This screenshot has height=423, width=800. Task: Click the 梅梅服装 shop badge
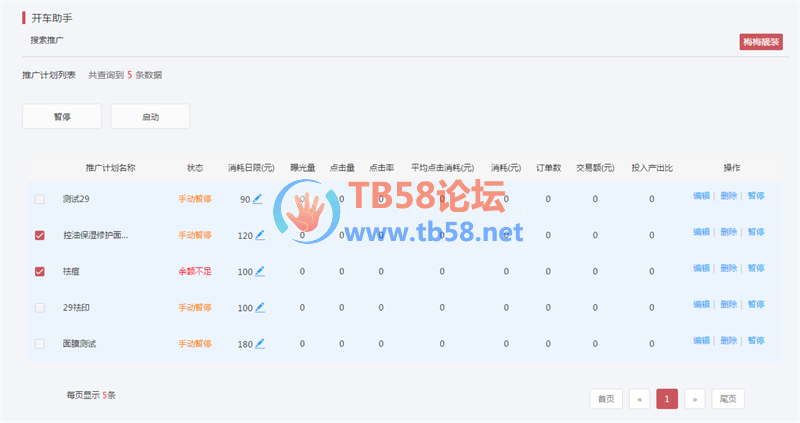(x=761, y=41)
